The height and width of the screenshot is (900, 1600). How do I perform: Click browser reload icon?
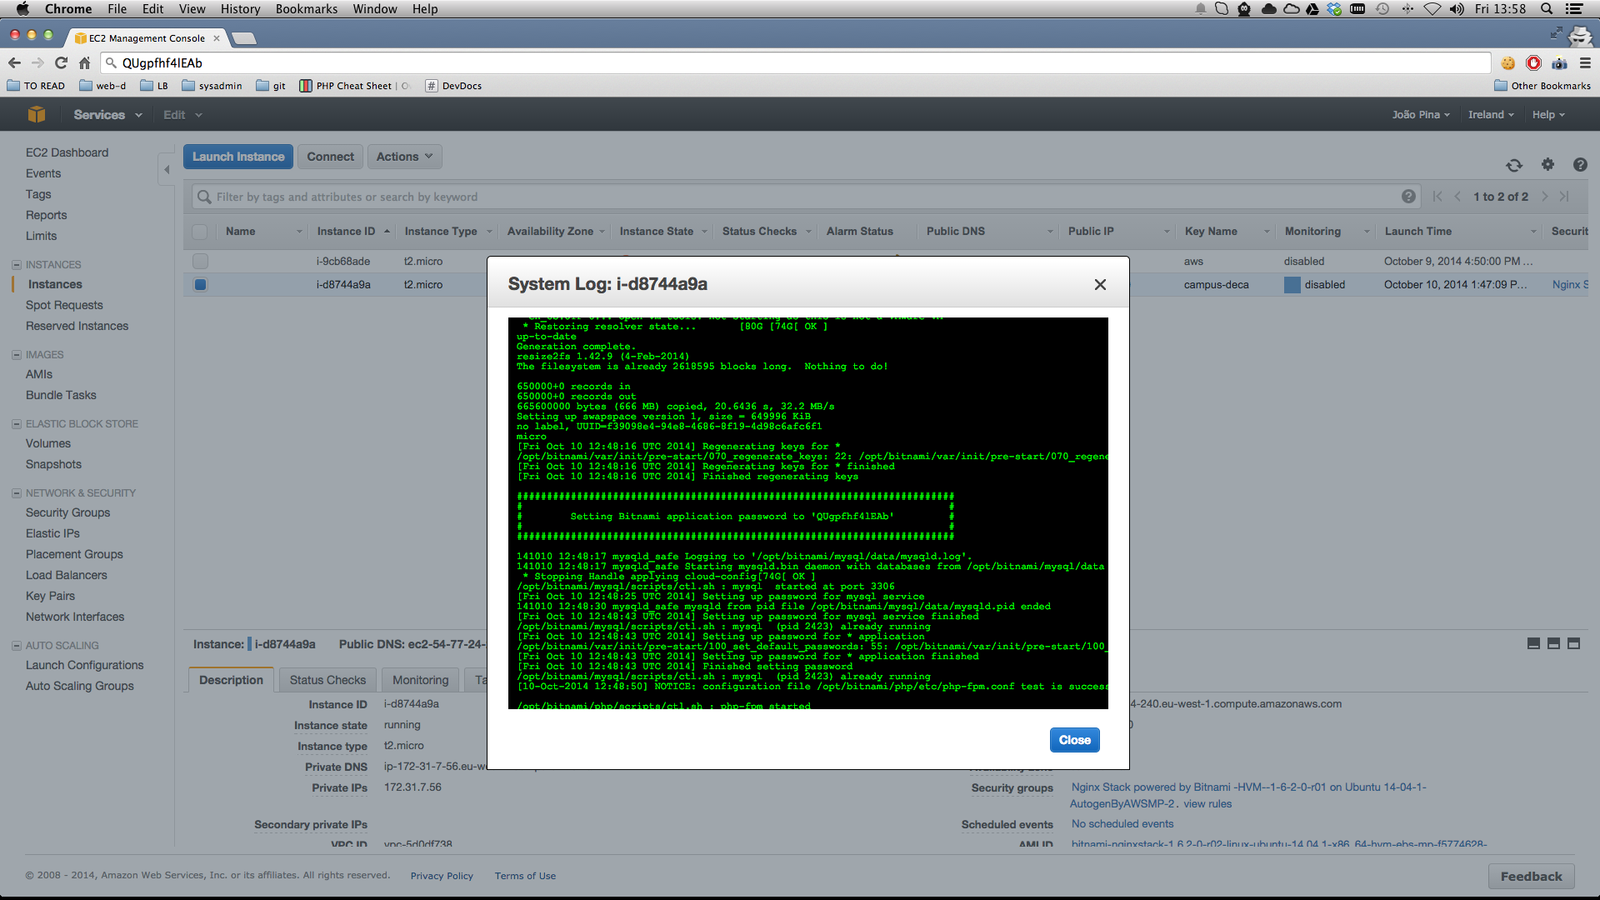(61, 63)
